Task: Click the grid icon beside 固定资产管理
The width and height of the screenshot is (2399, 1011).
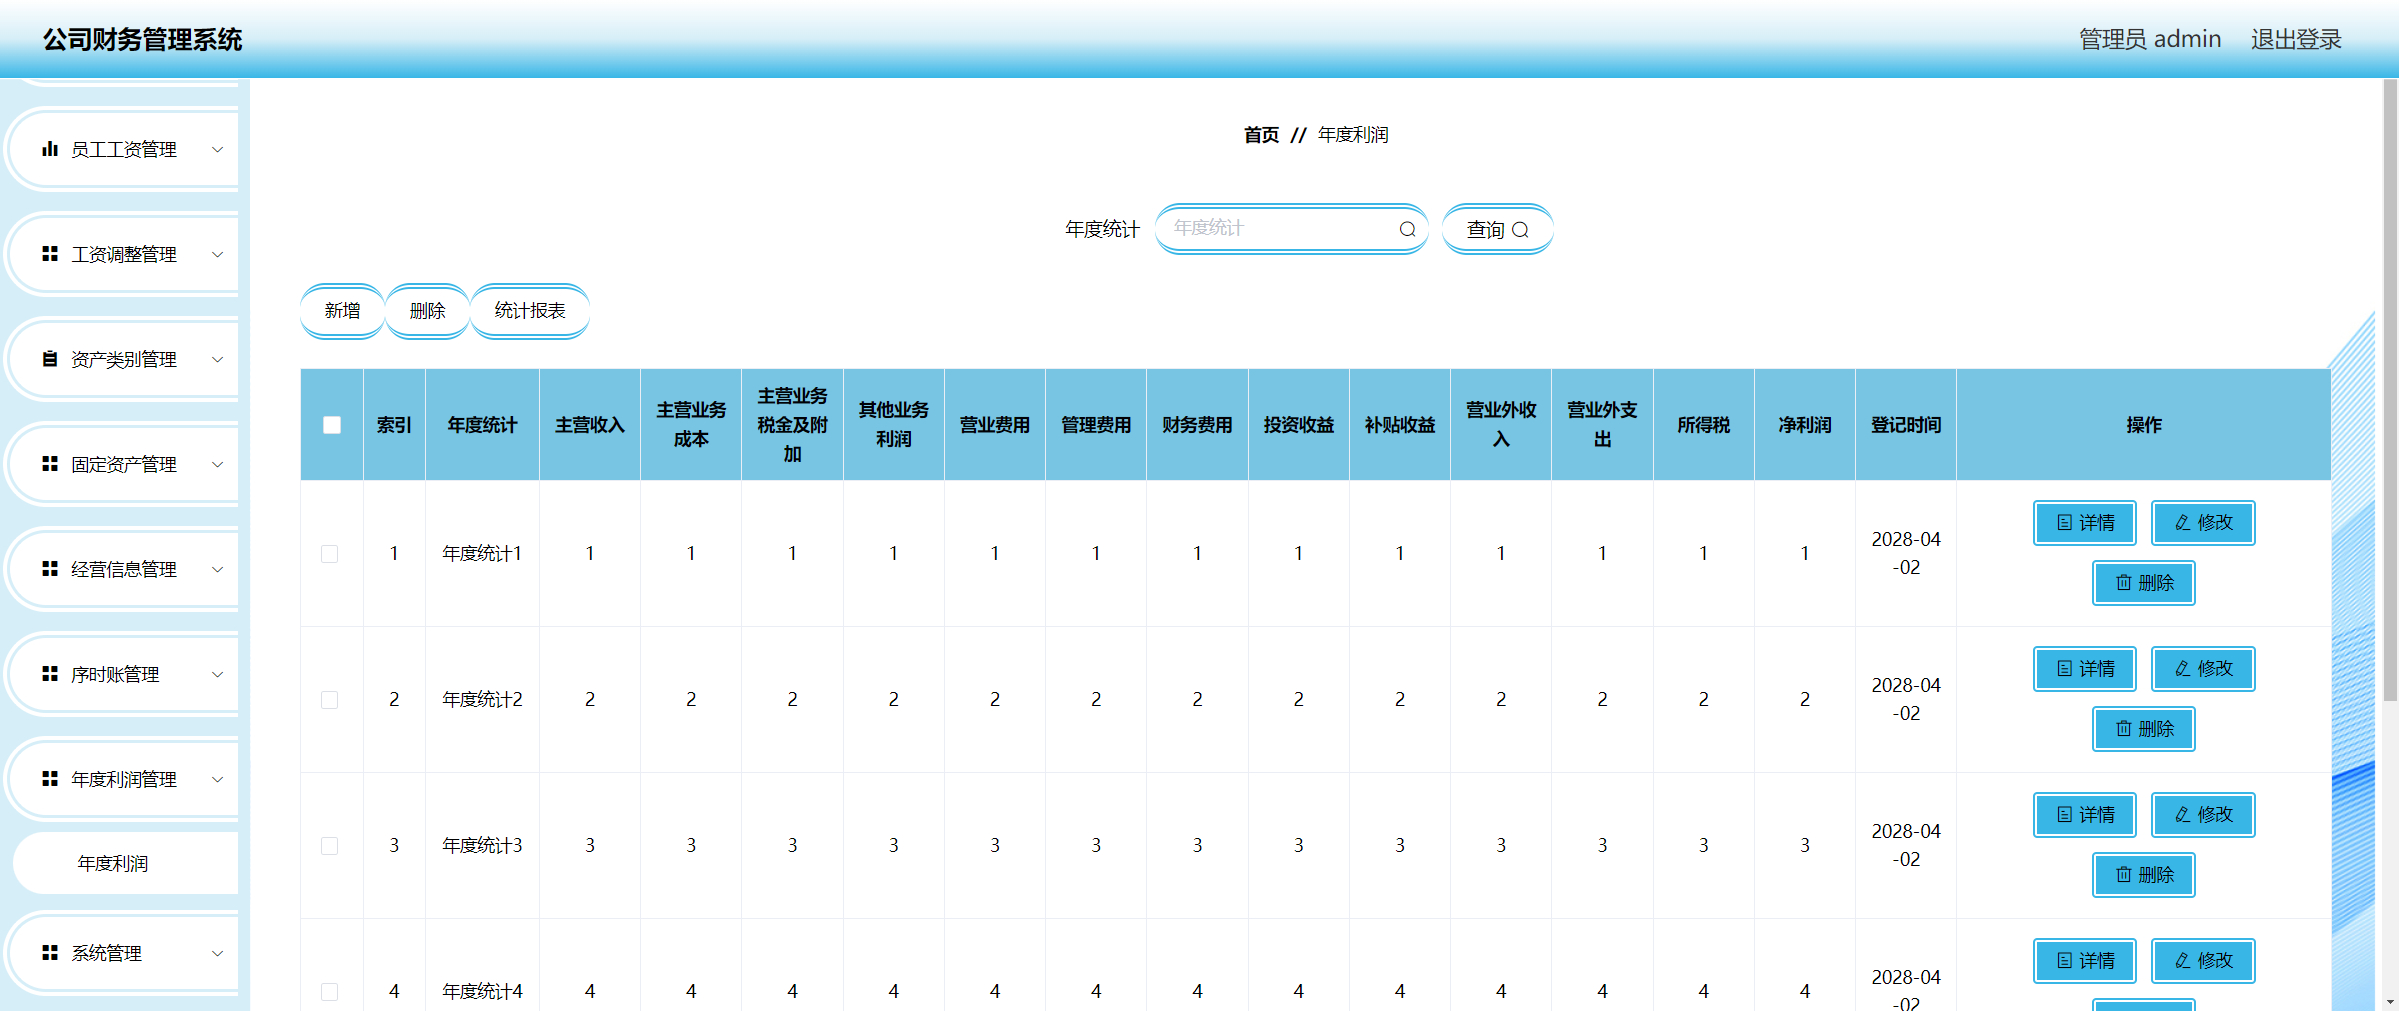Action: 50,464
